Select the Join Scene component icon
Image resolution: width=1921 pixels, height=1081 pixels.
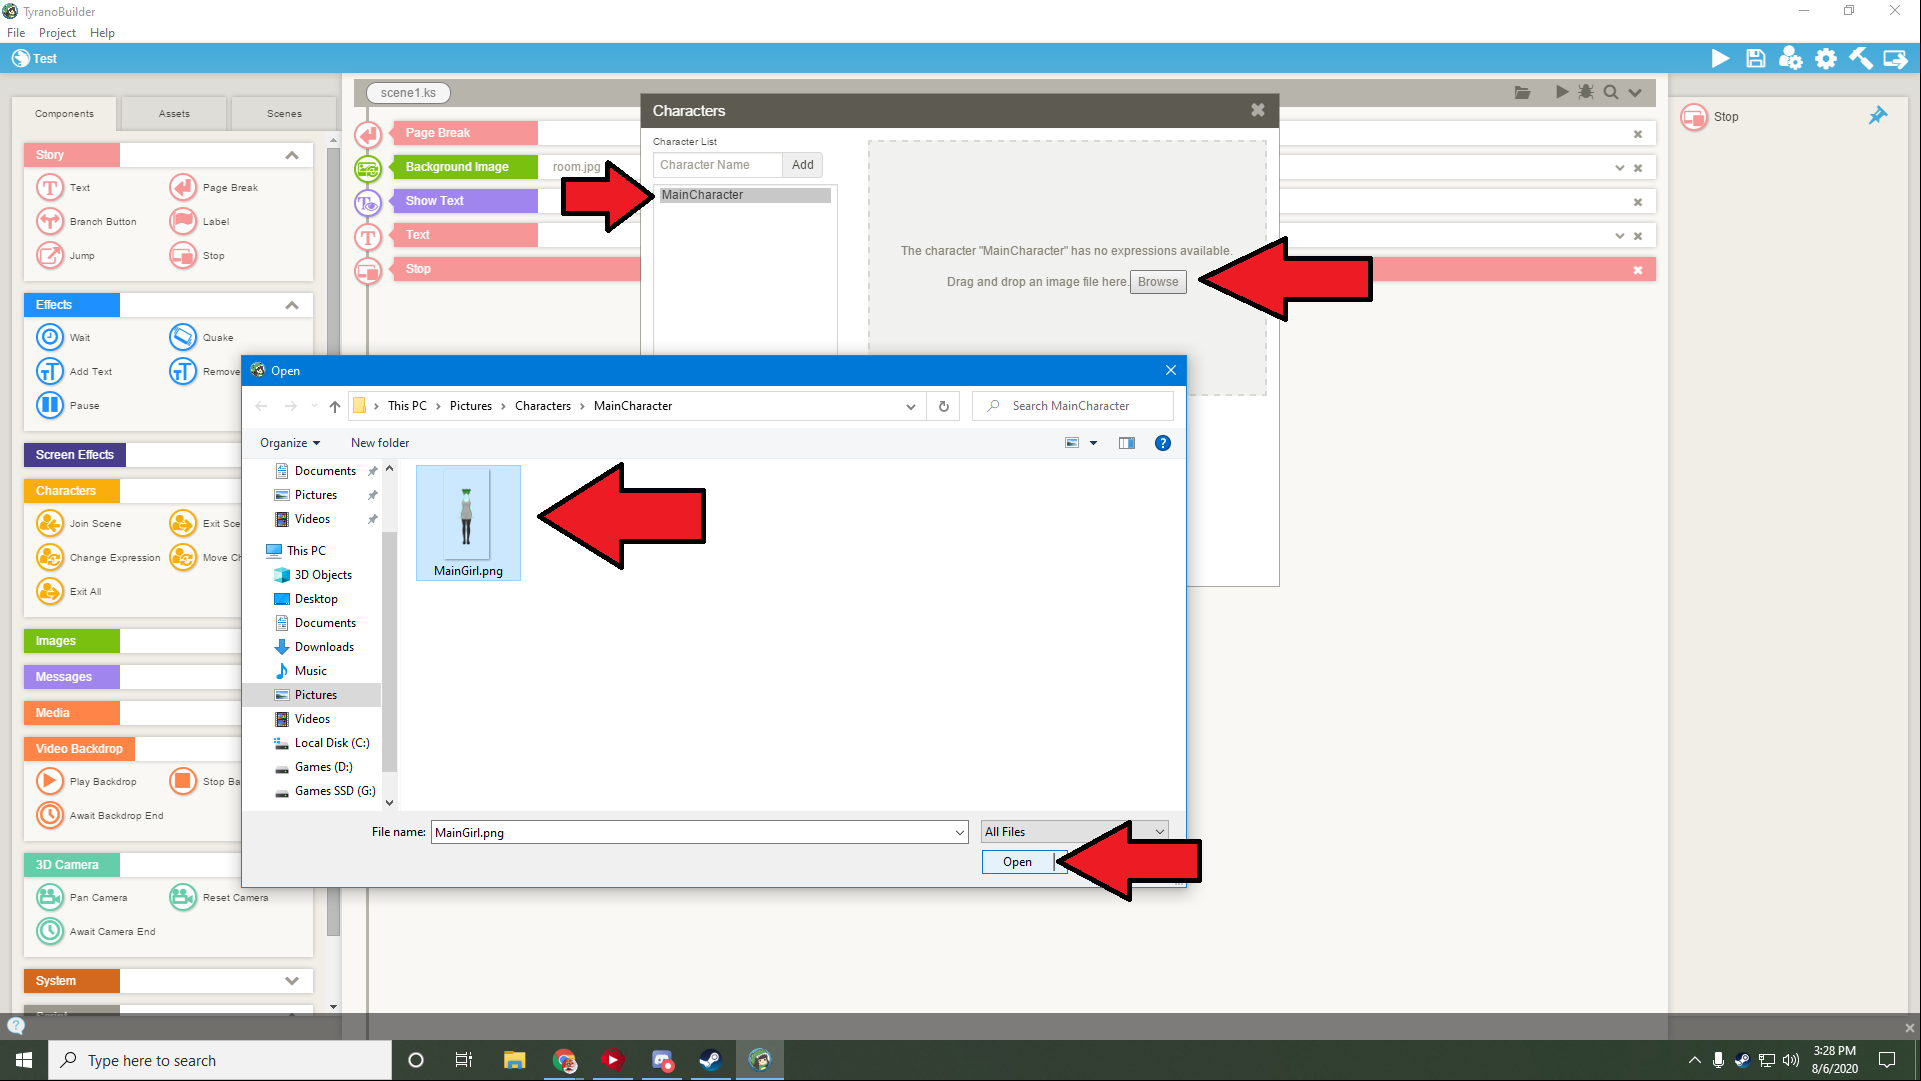coord(50,523)
